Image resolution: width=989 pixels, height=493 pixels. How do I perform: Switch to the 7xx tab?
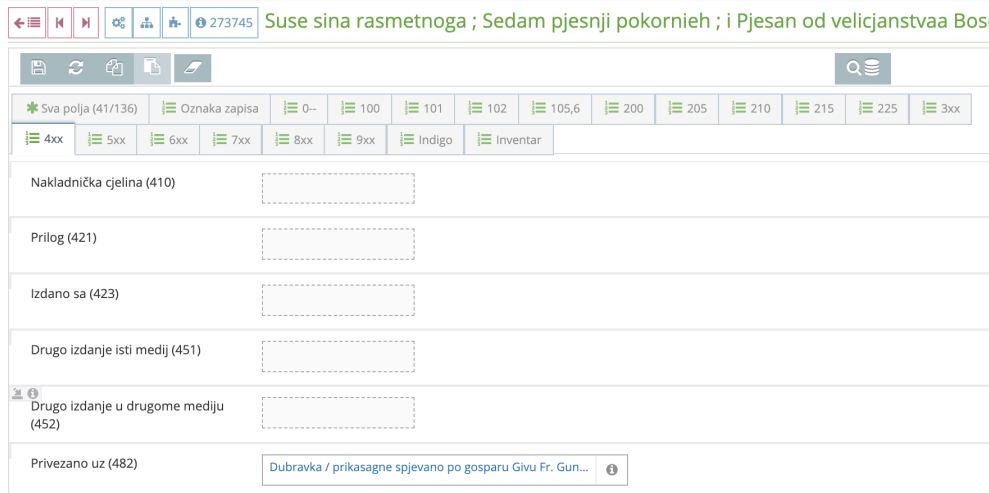(x=231, y=140)
